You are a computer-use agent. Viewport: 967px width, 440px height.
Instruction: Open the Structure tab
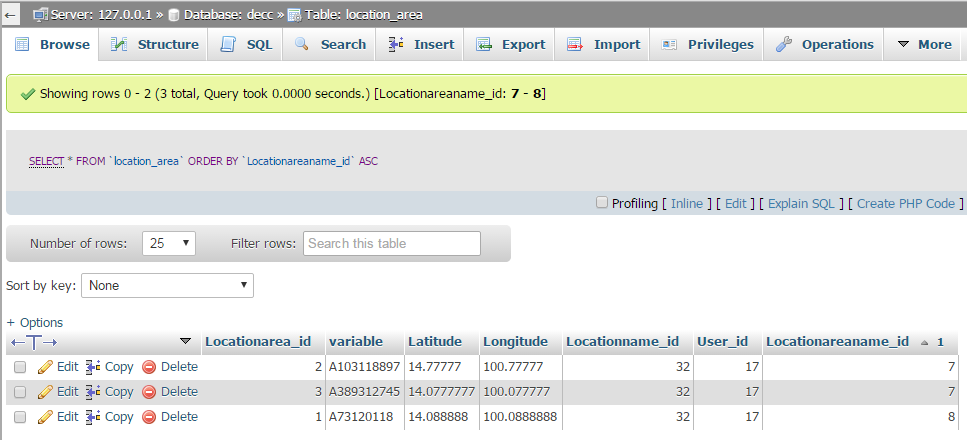pyautogui.click(x=154, y=44)
